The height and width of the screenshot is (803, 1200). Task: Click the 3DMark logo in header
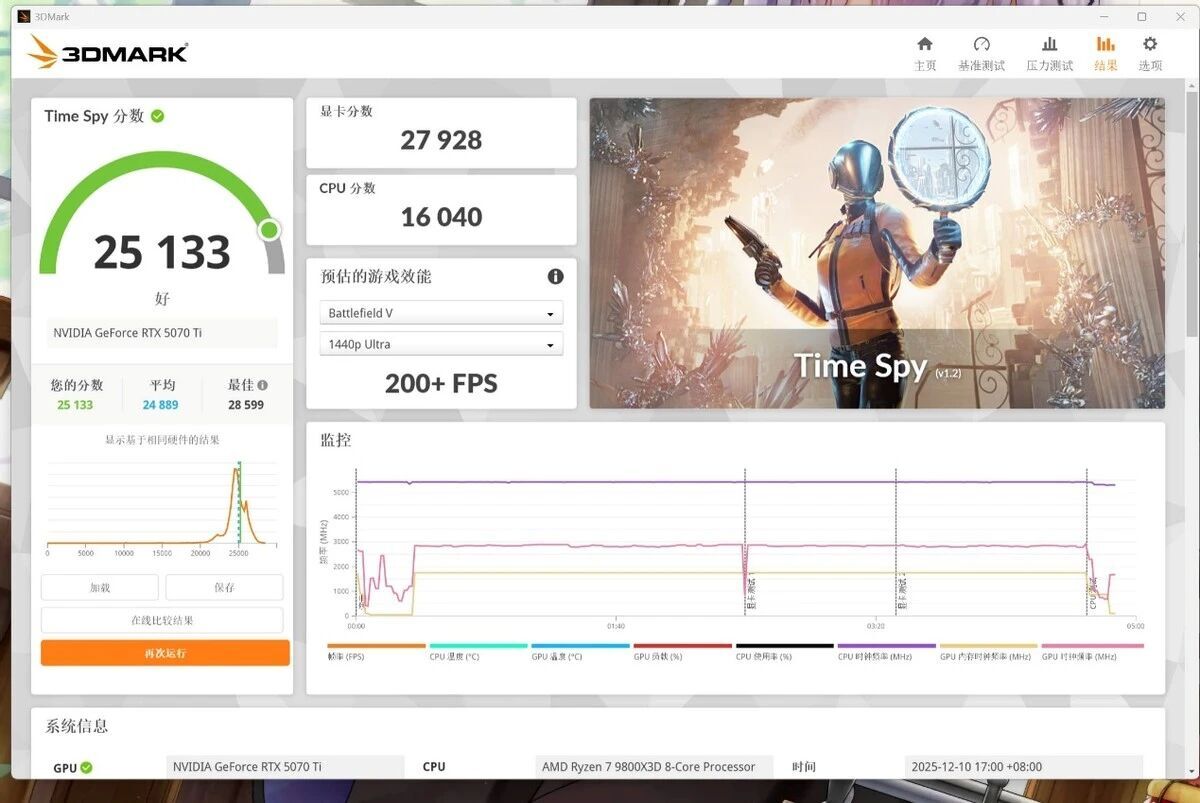click(108, 52)
